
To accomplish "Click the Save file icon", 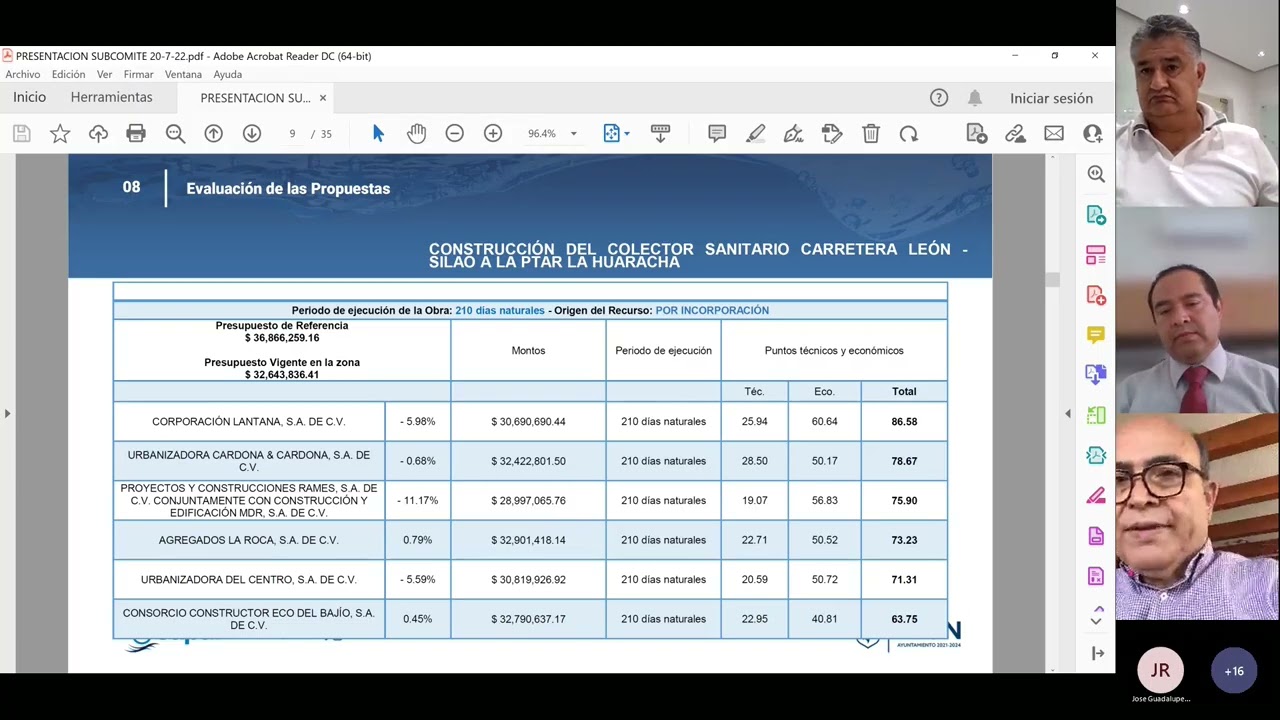I will [x=22, y=133].
